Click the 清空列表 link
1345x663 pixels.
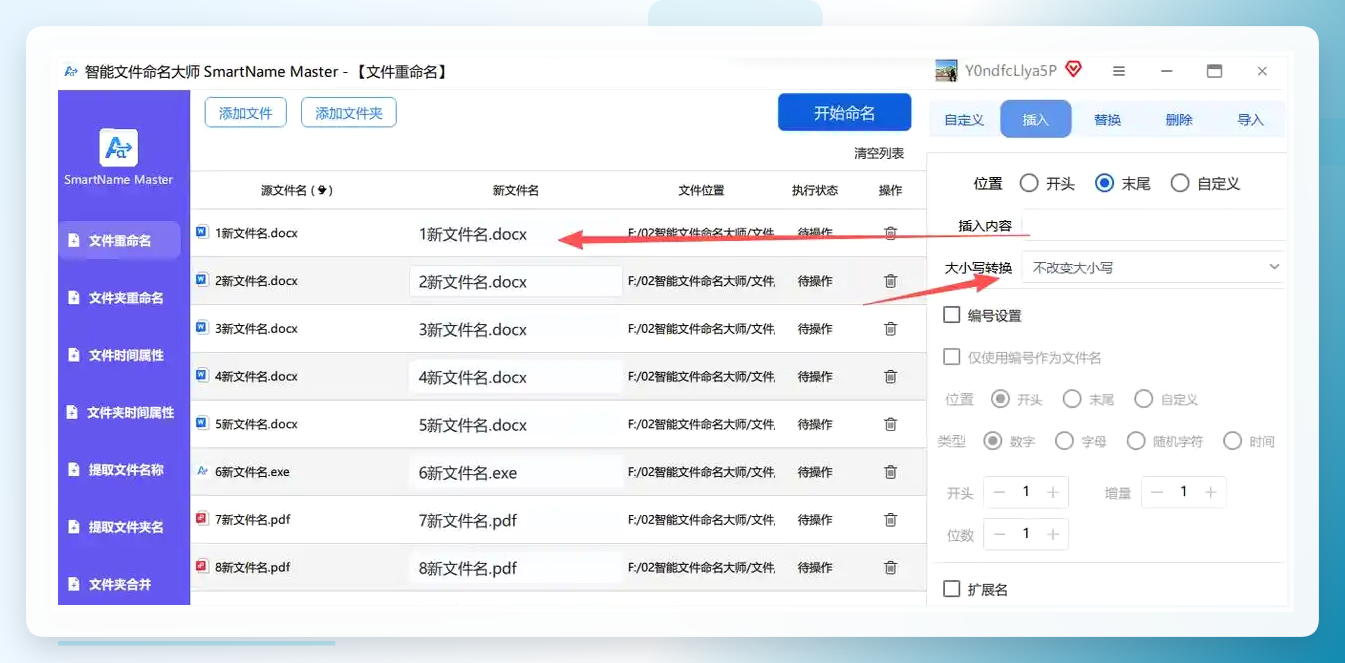879,153
